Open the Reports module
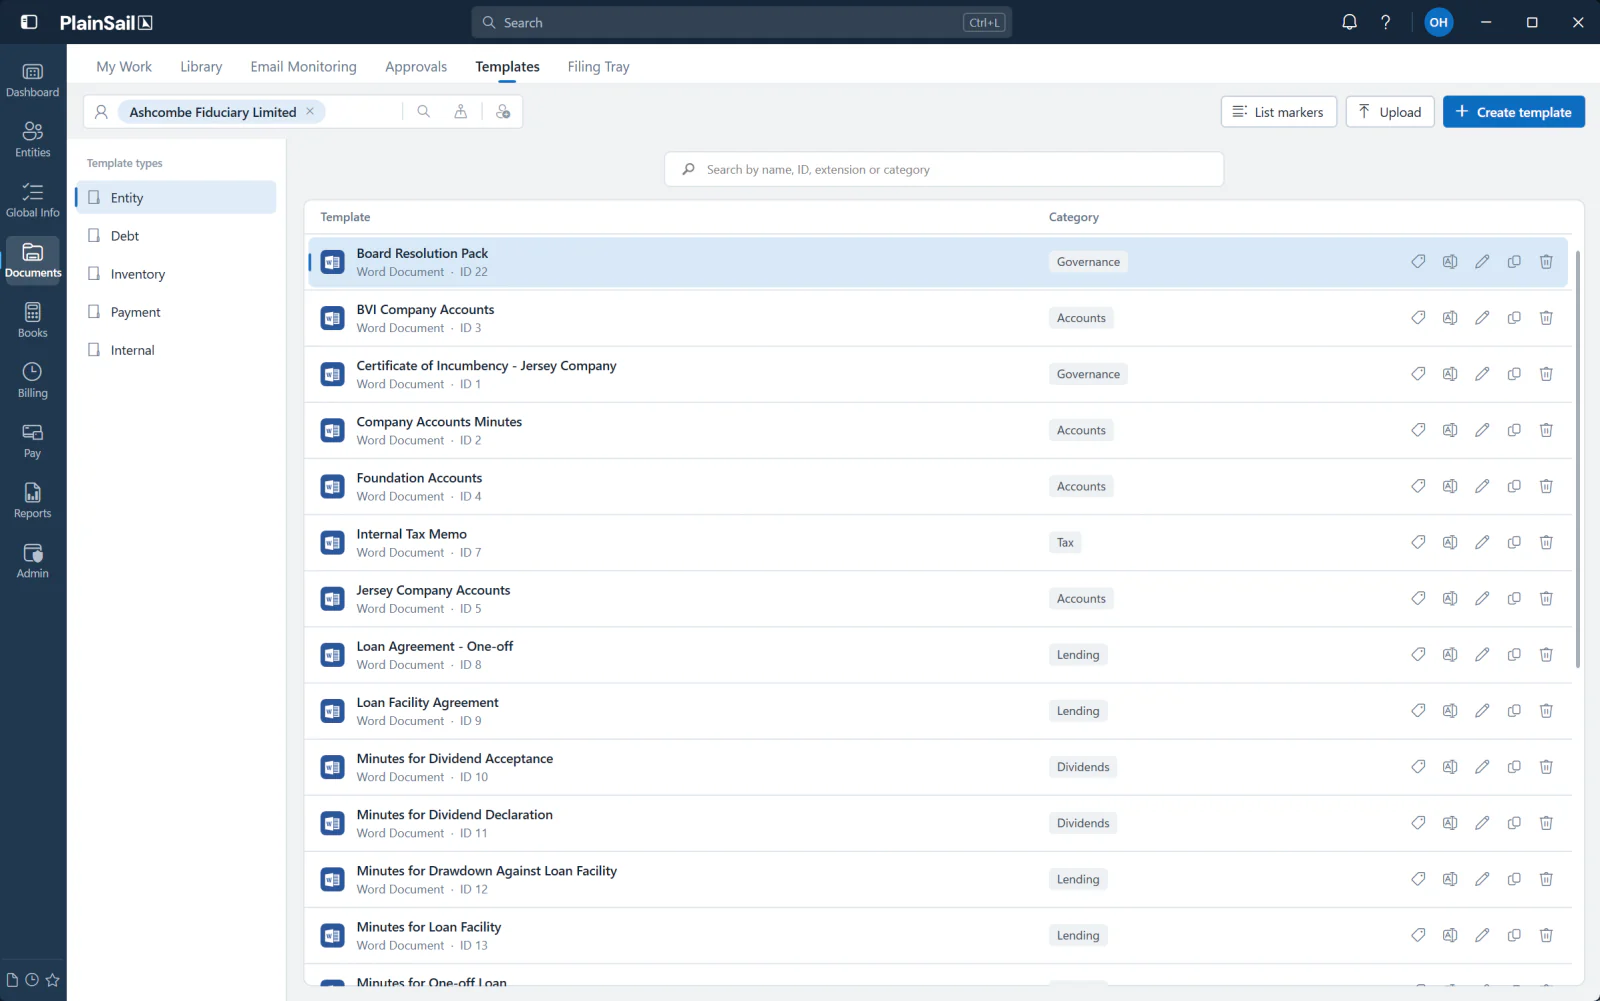This screenshot has height=1001, width=1600. click(x=33, y=501)
